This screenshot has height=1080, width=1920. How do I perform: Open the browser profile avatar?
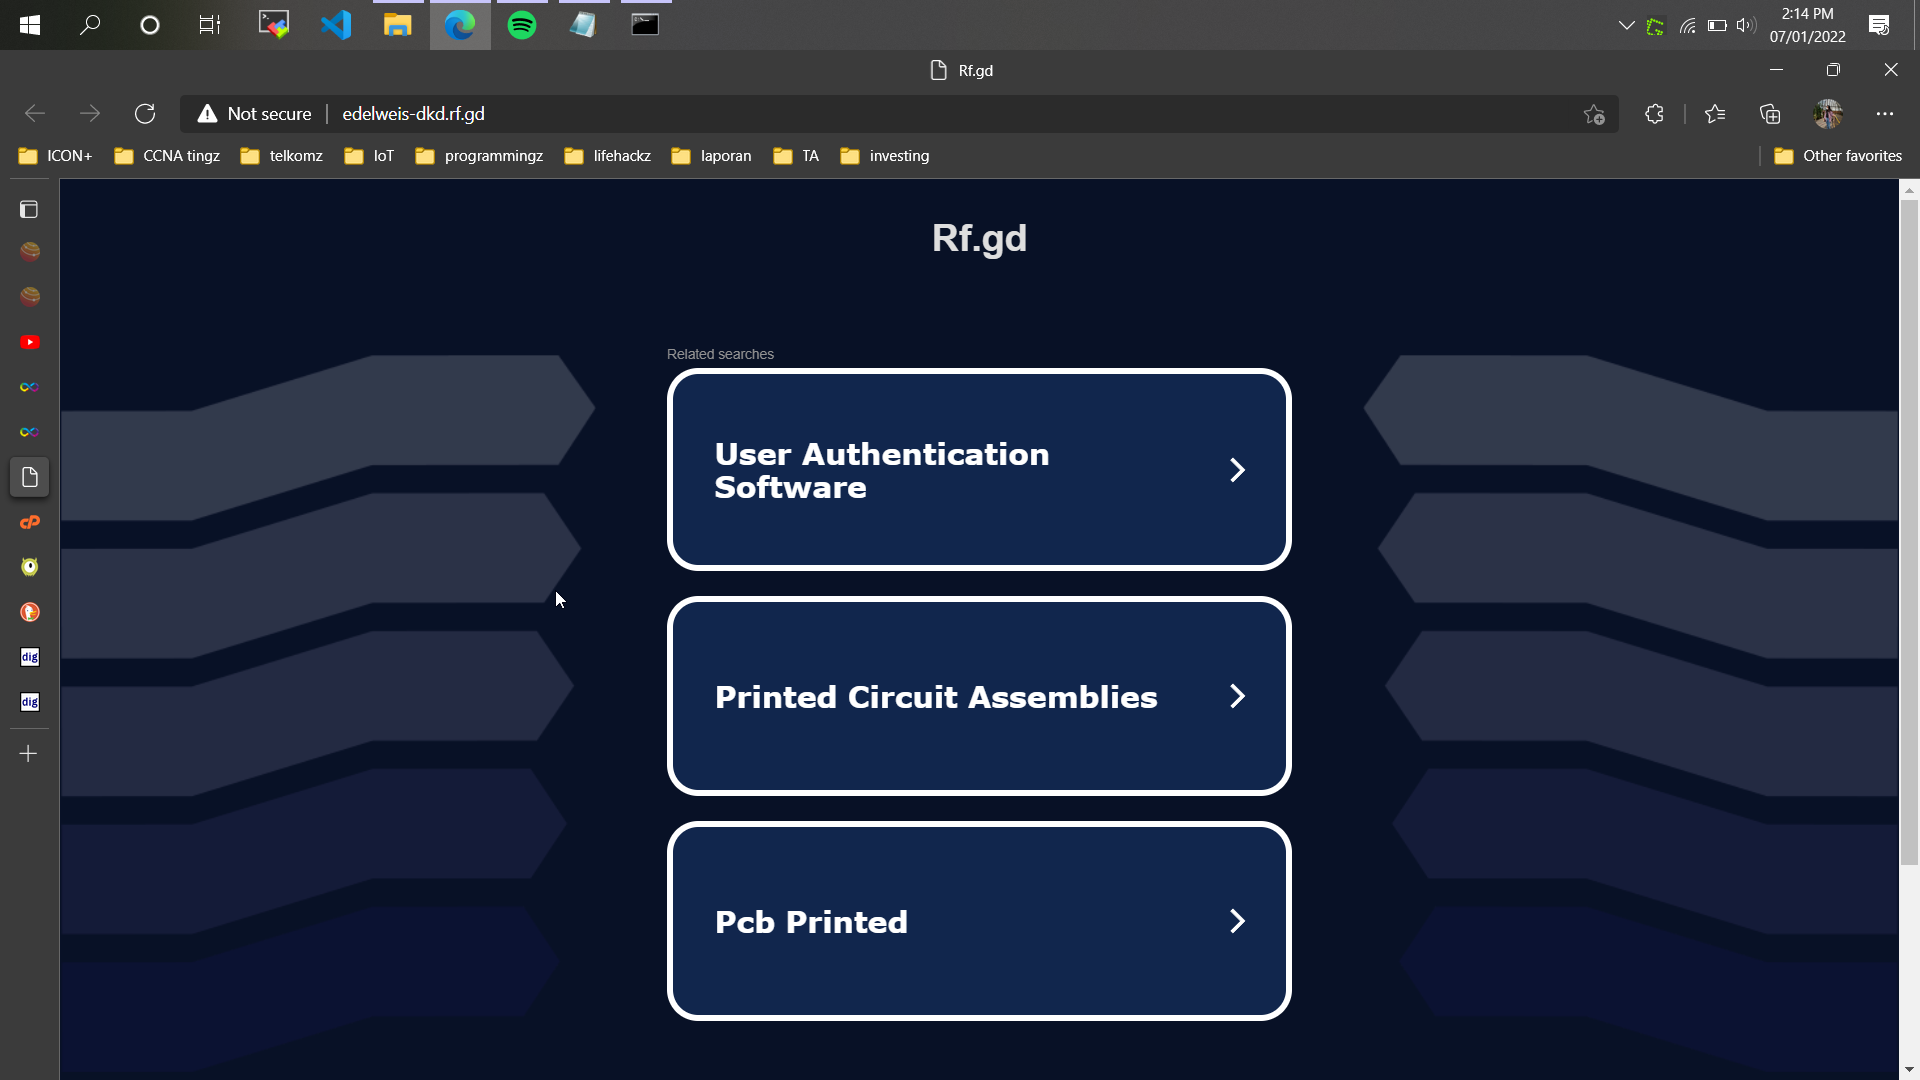1828,114
